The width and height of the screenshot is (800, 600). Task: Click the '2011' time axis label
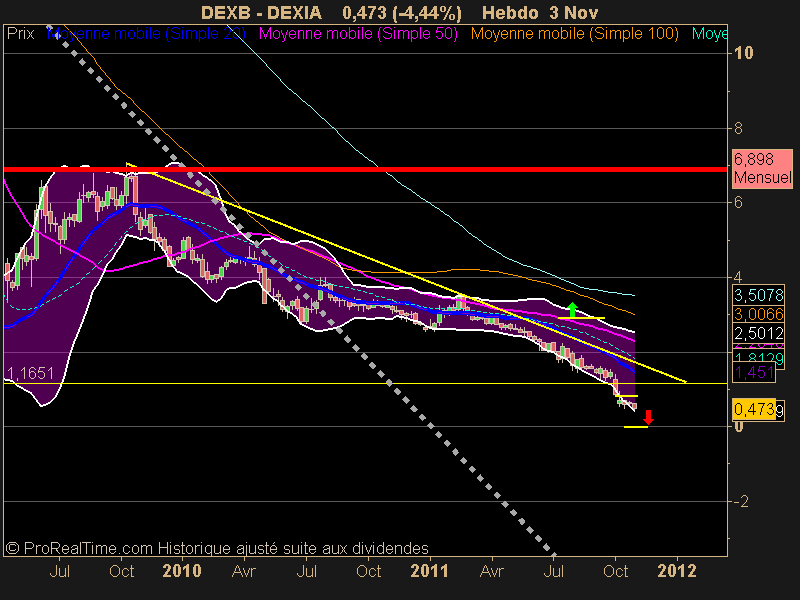pyautogui.click(x=430, y=570)
